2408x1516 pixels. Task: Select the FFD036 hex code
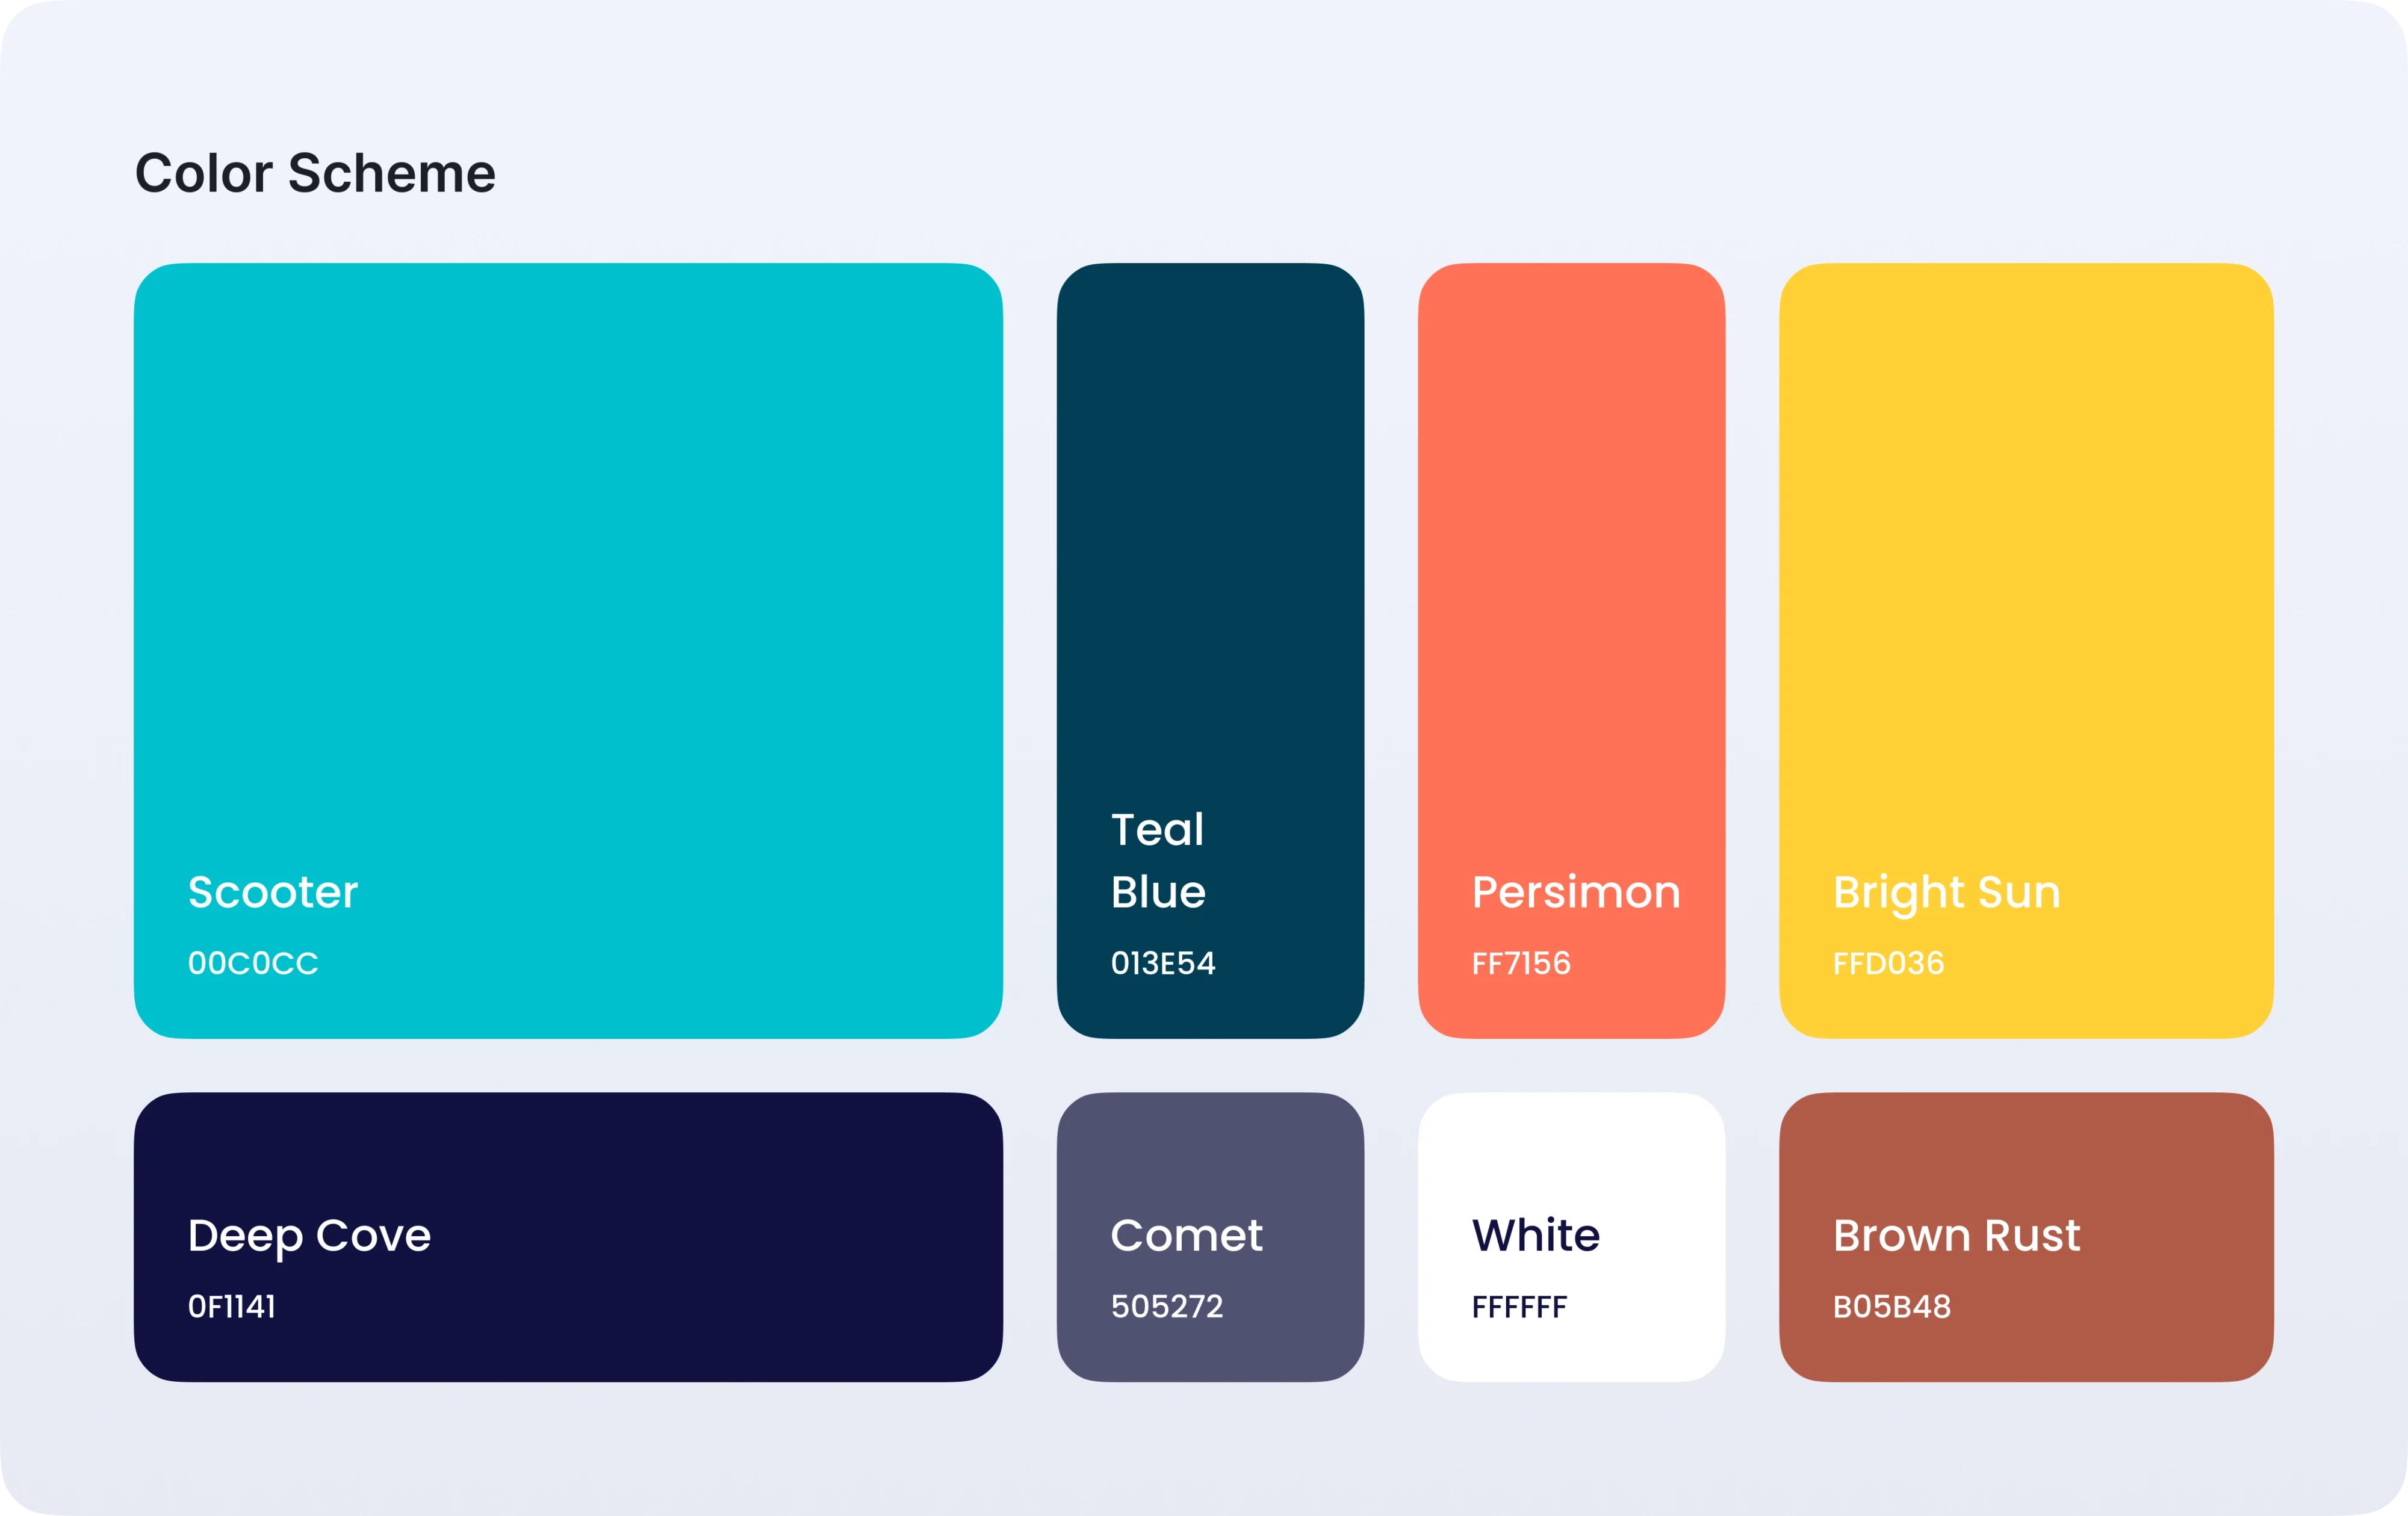coord(1888,963)
